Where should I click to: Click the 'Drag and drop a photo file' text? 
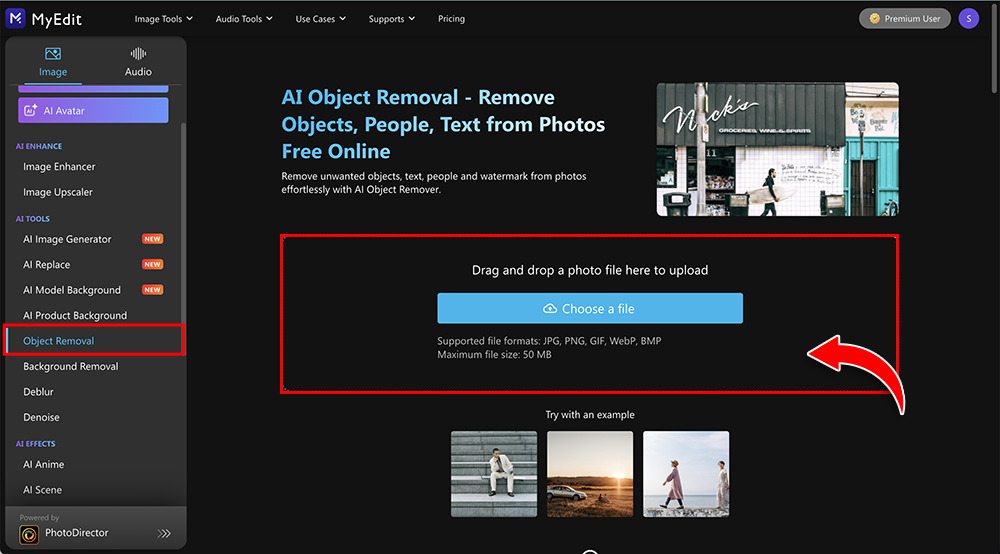click(x=590, y=270)
